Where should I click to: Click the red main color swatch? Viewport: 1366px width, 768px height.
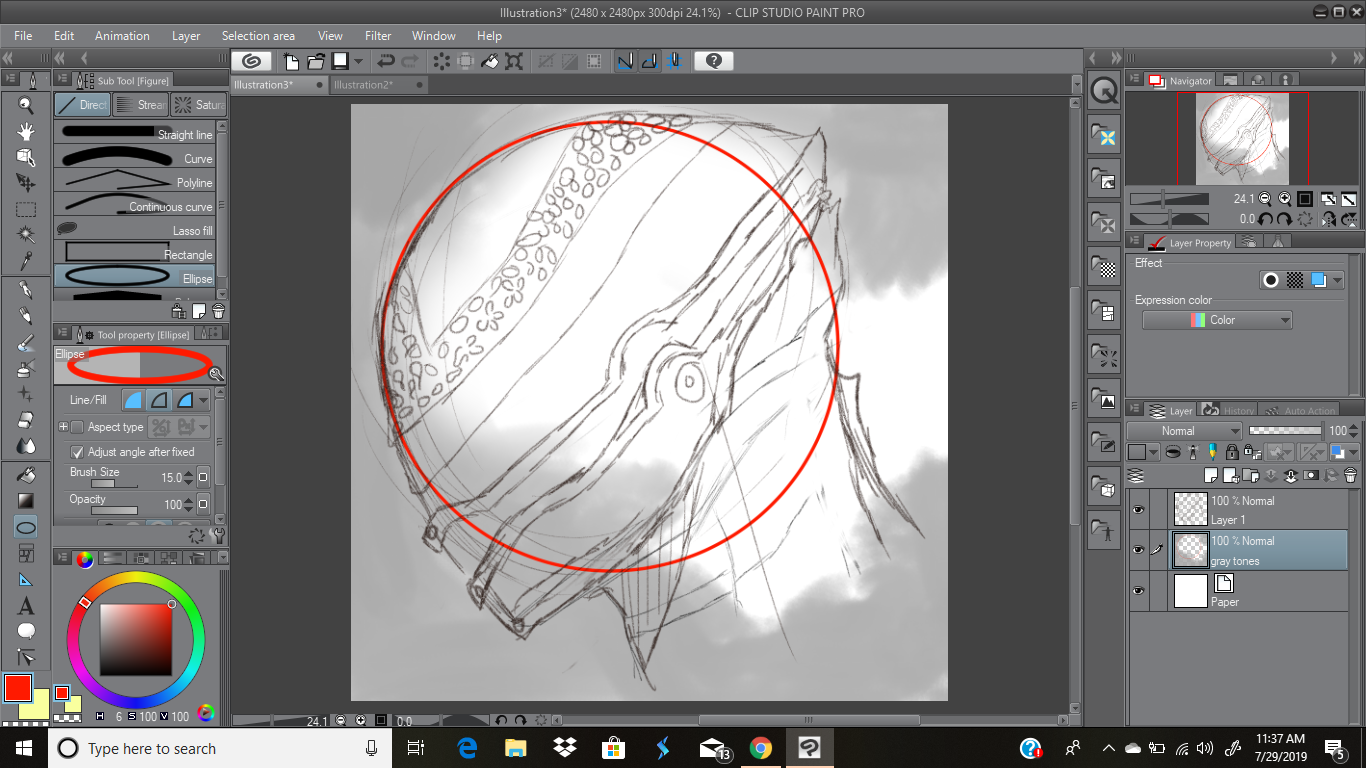17,688
